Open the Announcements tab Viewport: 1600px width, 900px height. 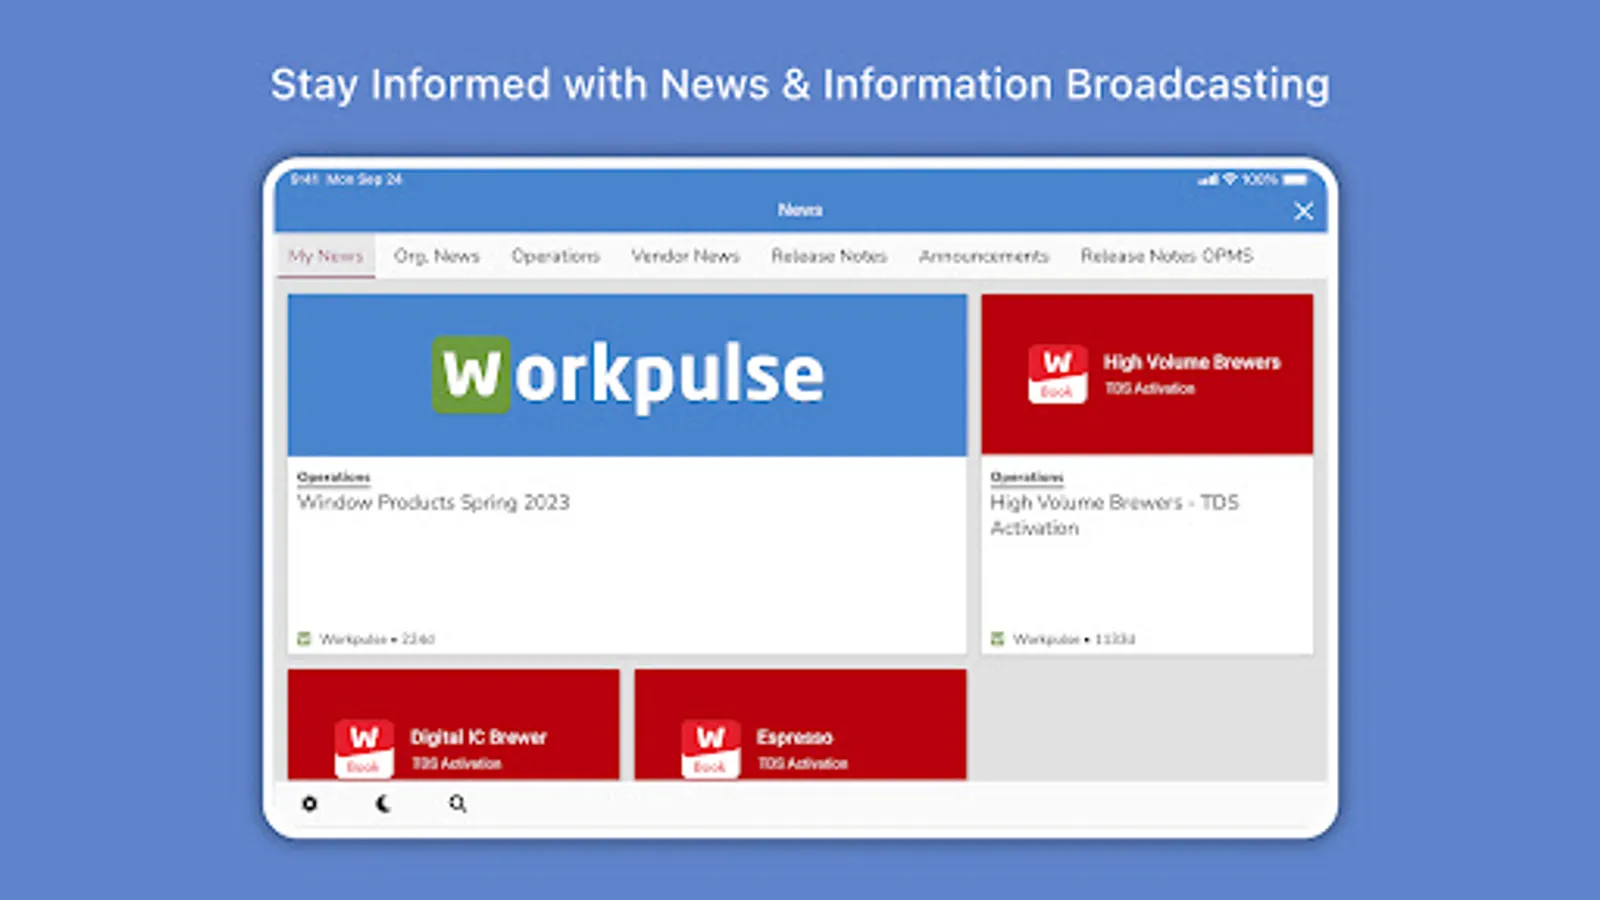984,256
